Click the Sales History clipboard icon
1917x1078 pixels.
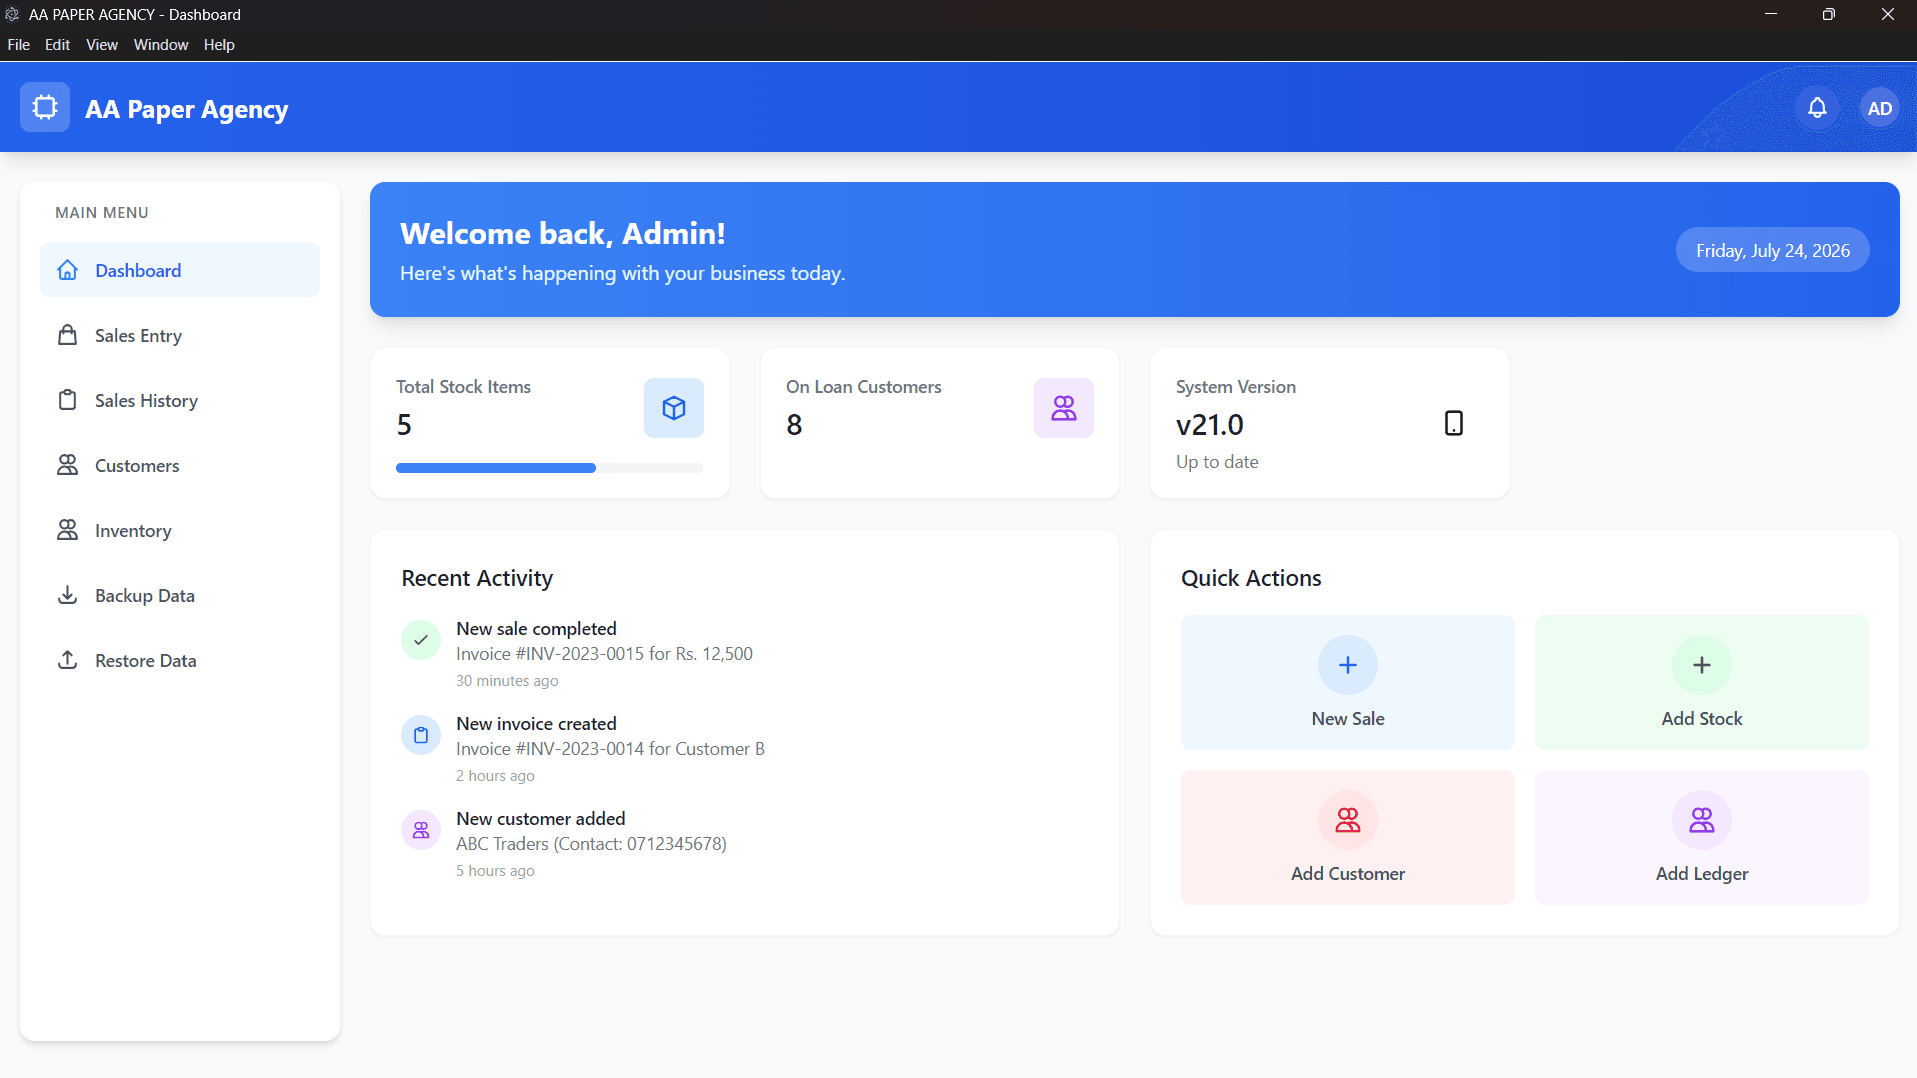coord(67,400)
